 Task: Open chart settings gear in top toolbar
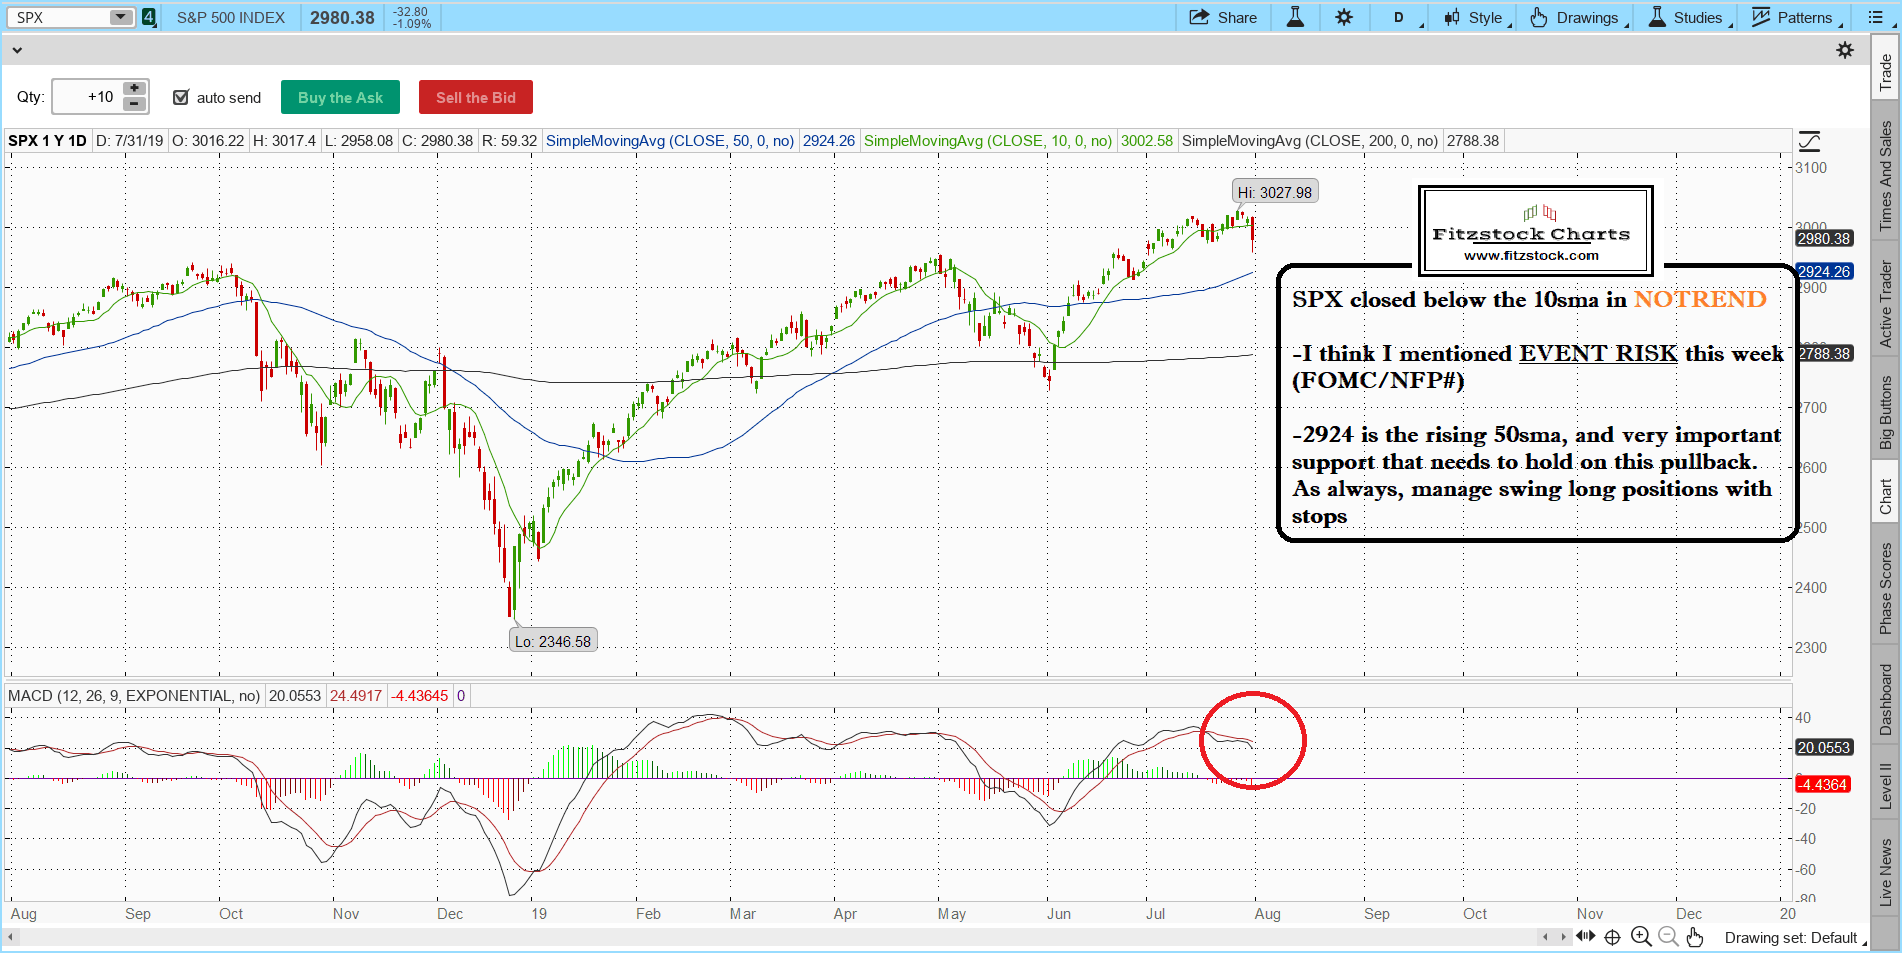[1344, 17]
